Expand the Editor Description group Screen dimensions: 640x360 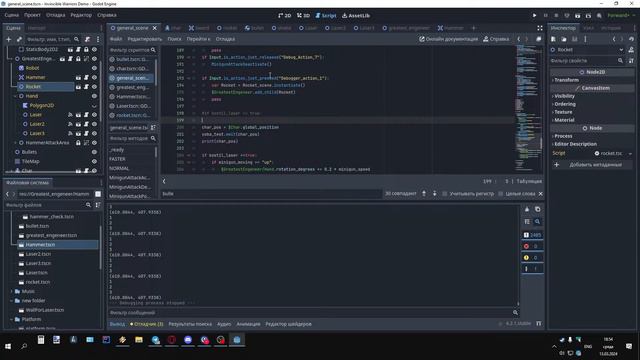coord(574,144)
